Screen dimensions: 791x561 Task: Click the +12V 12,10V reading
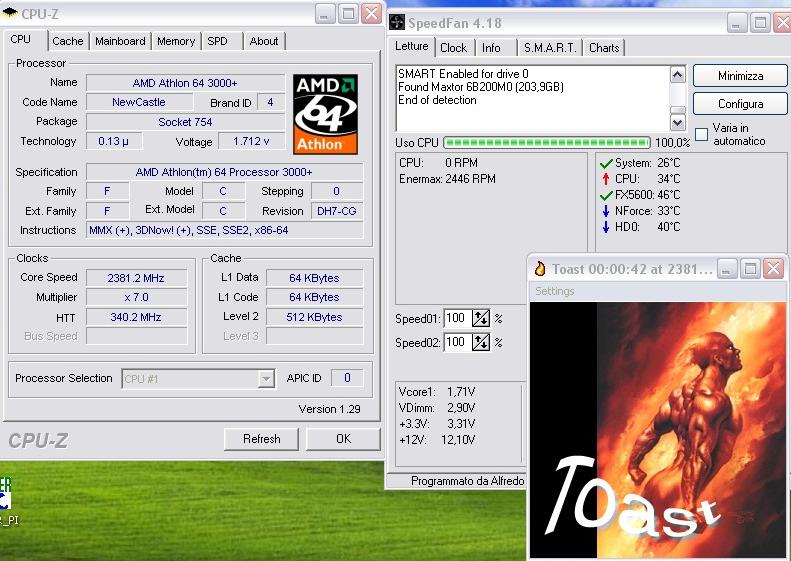[x=437, y=439]
